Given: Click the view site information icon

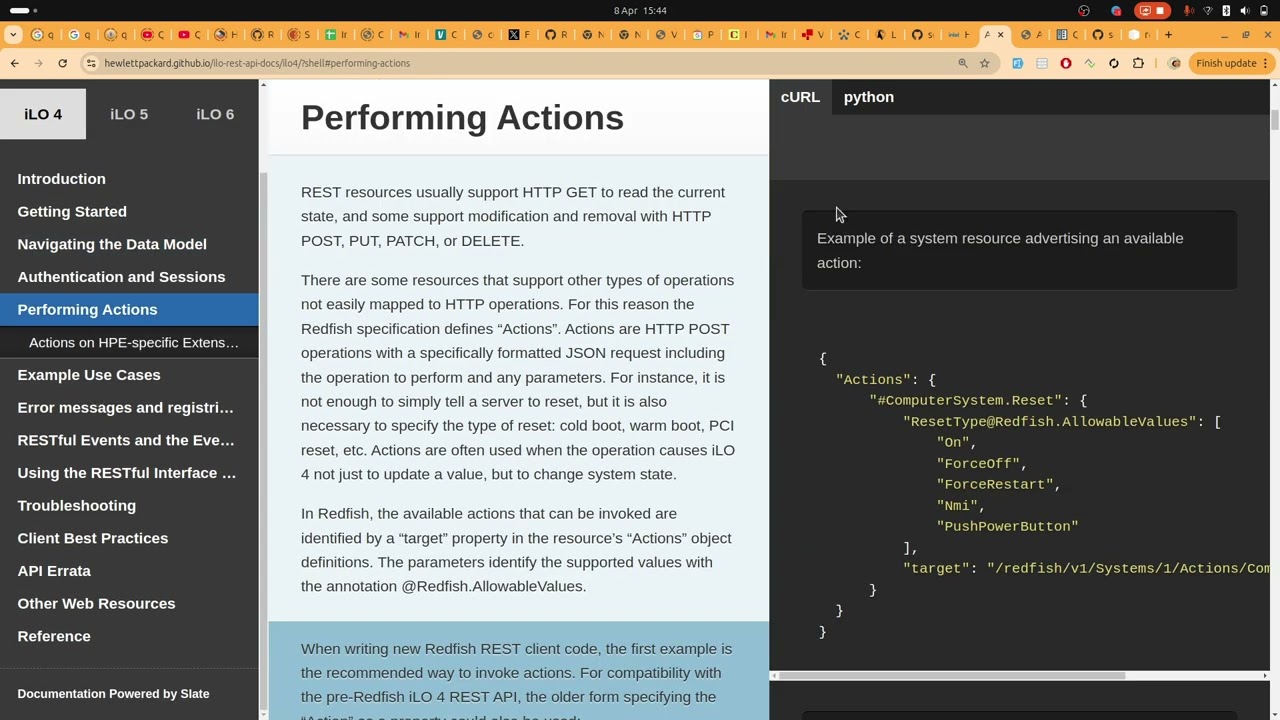Looking at the screenshot, I should click(91, 63).
